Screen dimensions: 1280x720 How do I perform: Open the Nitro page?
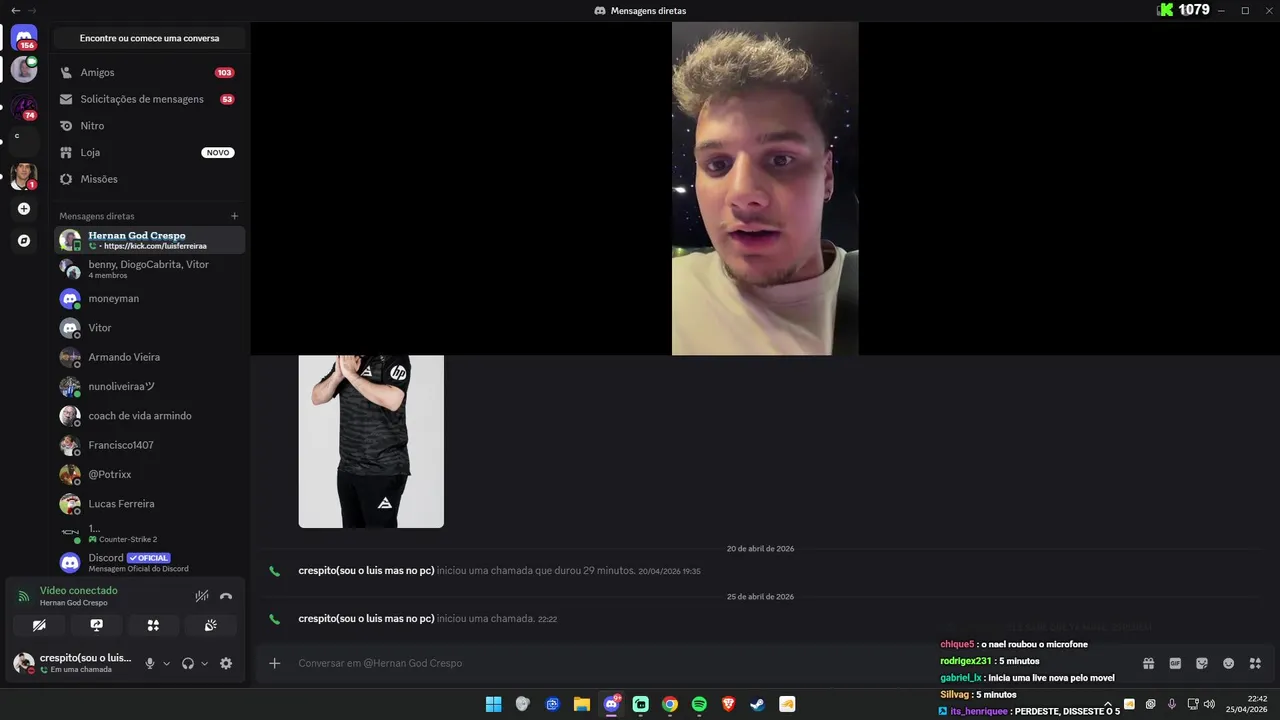(x=149, y=126)
